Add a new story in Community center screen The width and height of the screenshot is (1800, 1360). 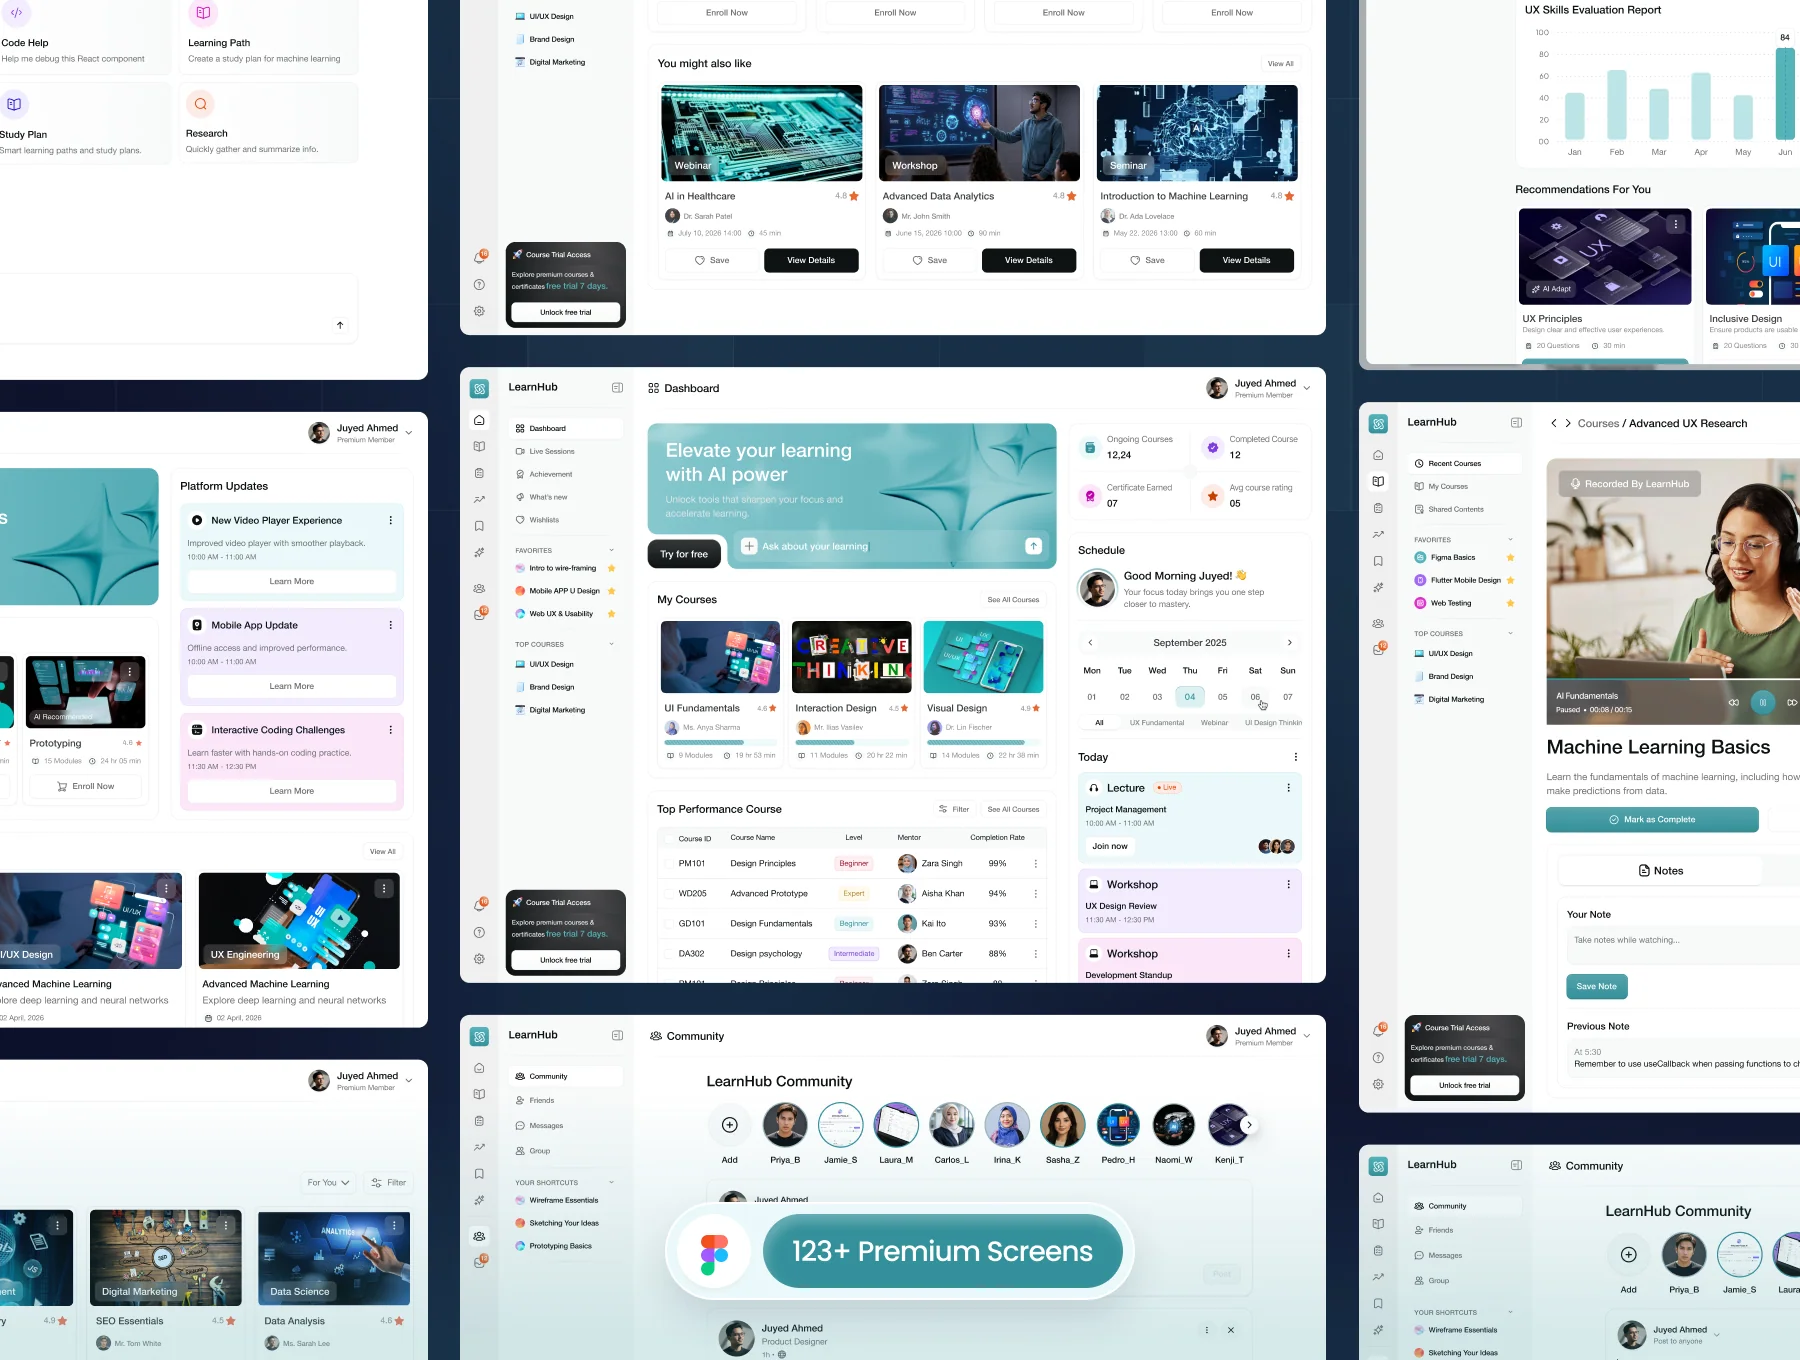730,1125
